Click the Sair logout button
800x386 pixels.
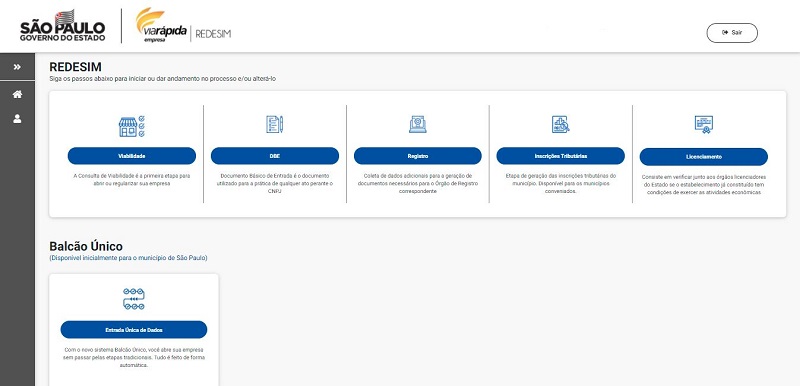tap(732, 33)
